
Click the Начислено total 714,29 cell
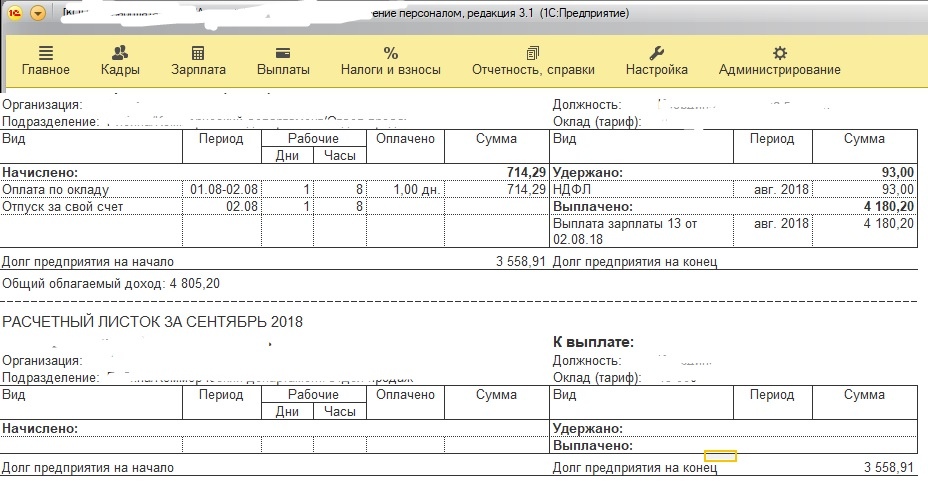coord(524,173)
